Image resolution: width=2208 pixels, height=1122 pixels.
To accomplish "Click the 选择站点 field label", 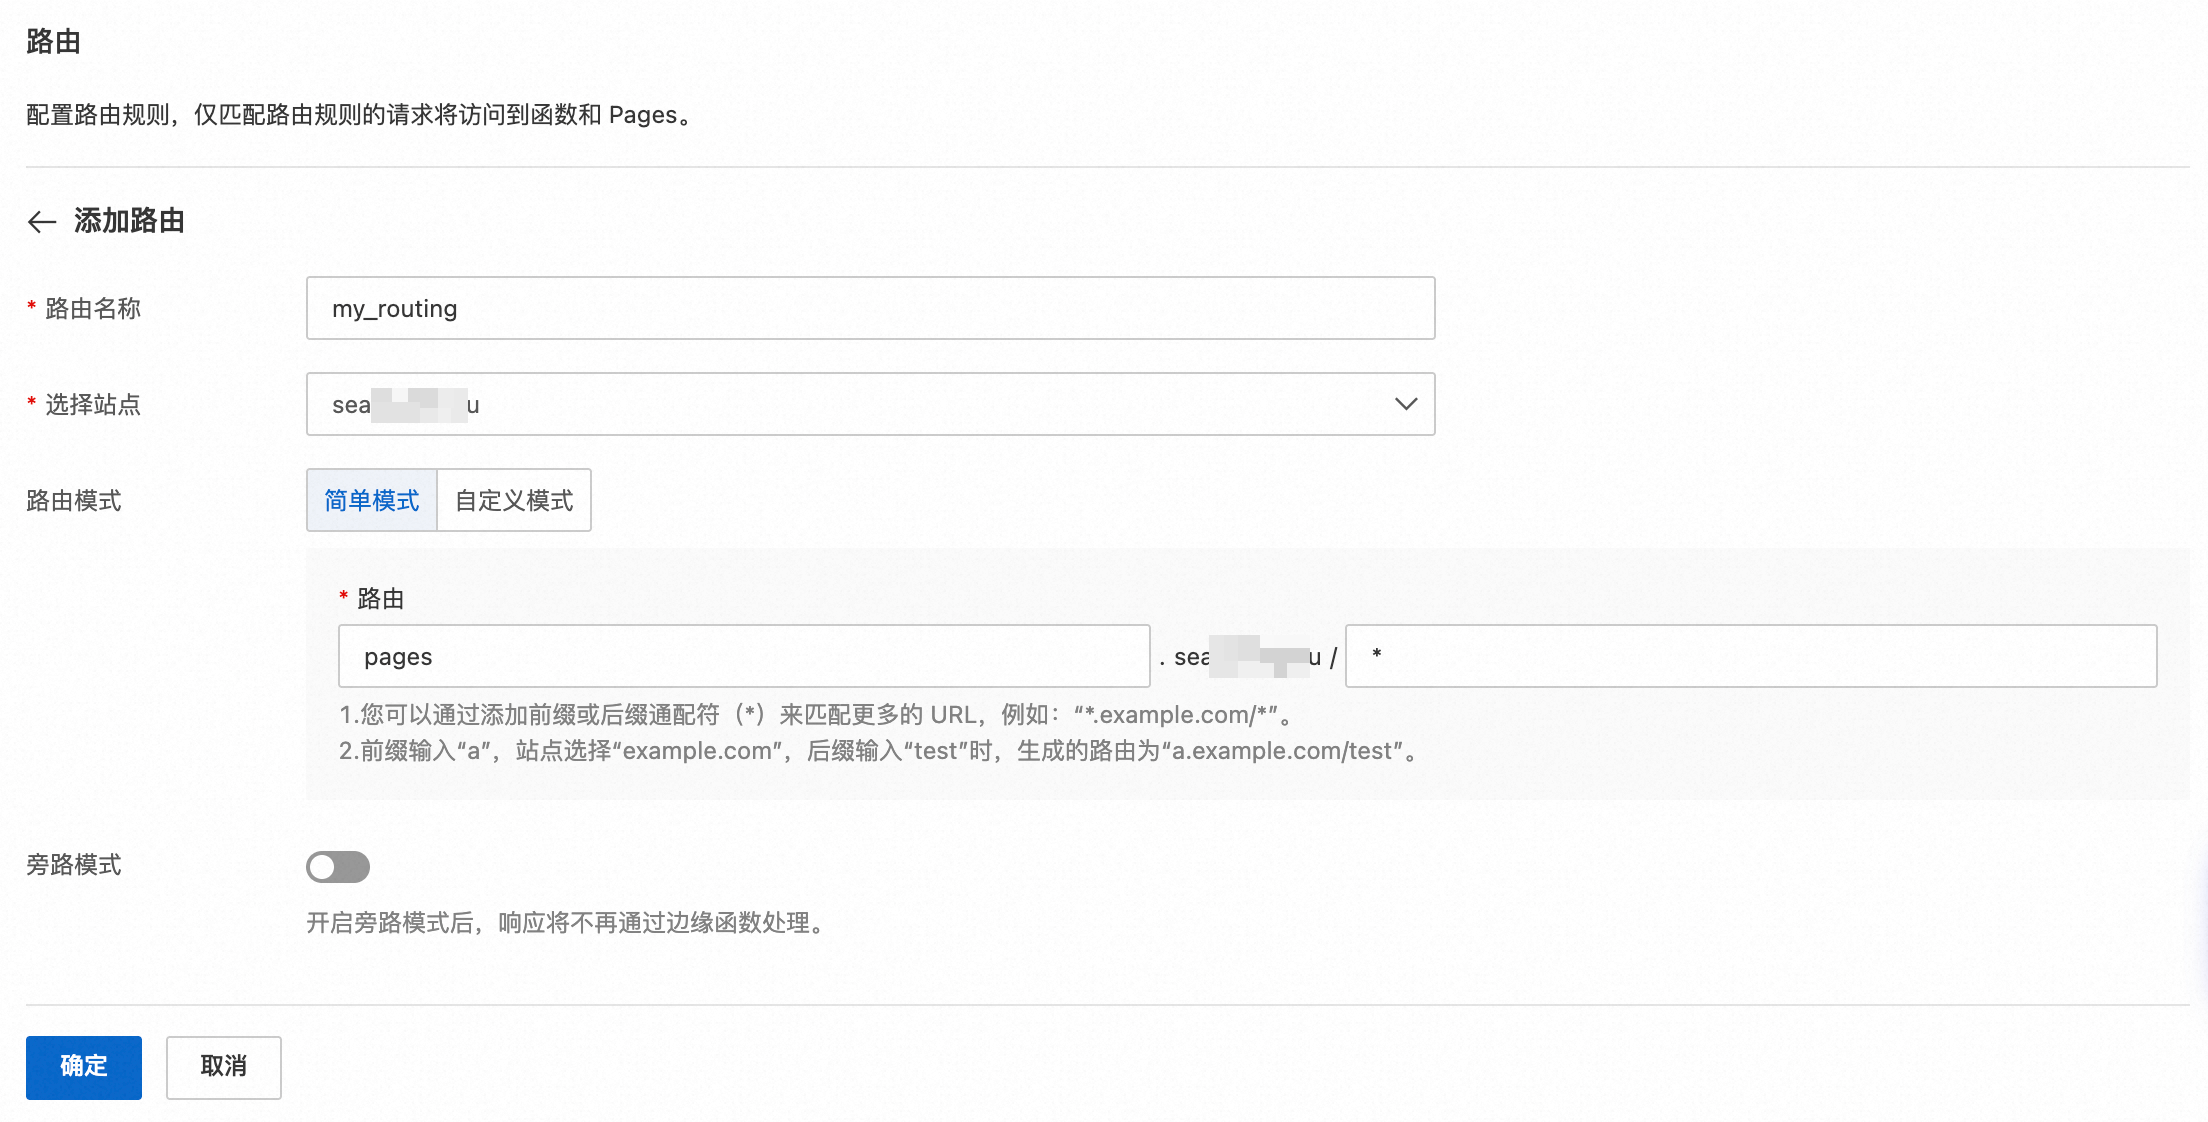I will 92,404.
